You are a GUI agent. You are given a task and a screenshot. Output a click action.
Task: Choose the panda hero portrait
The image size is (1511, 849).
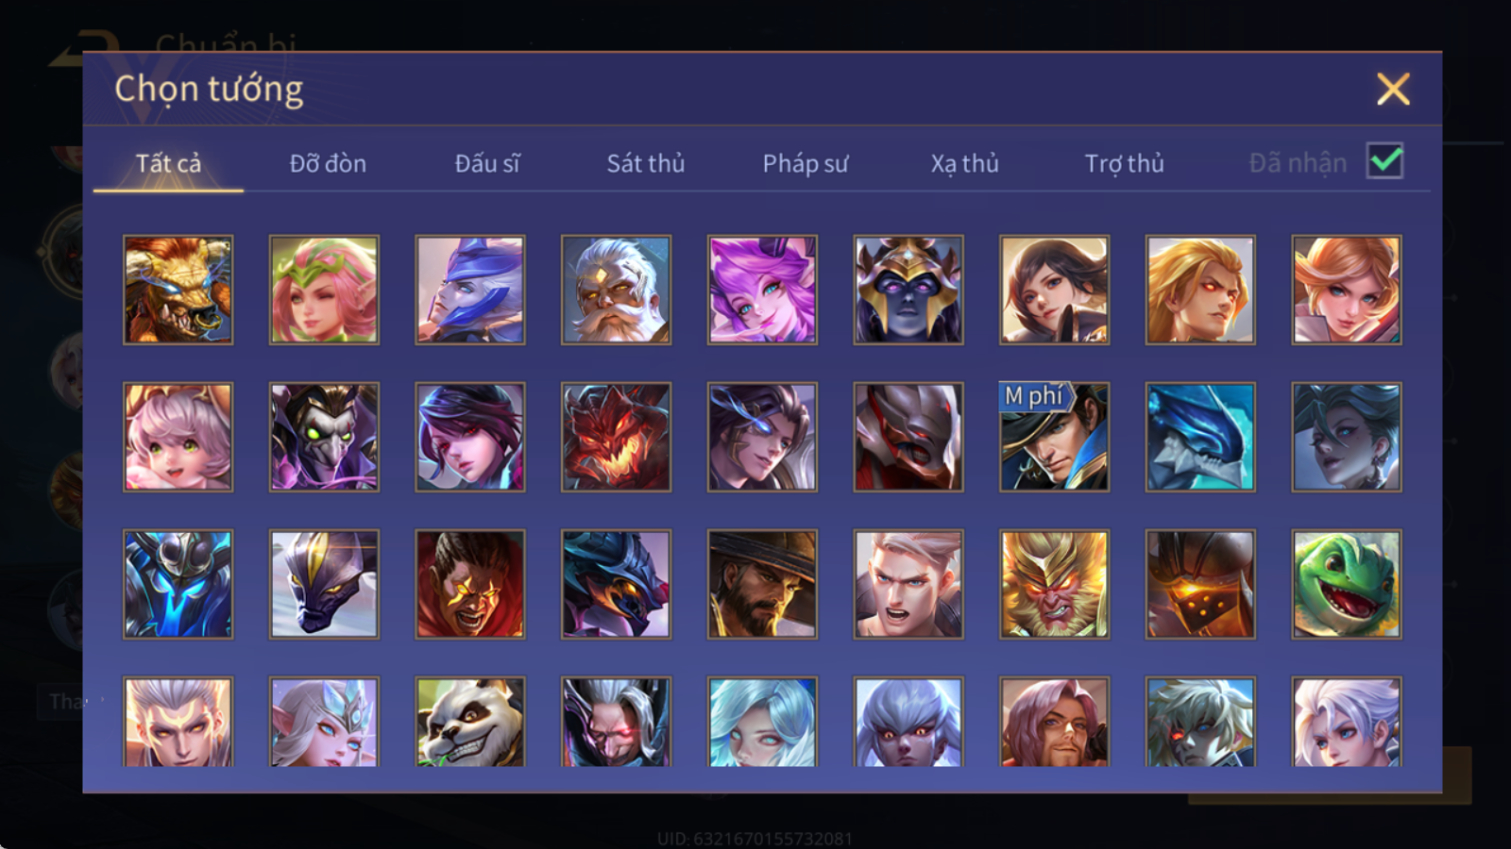(x=470, y=722)
